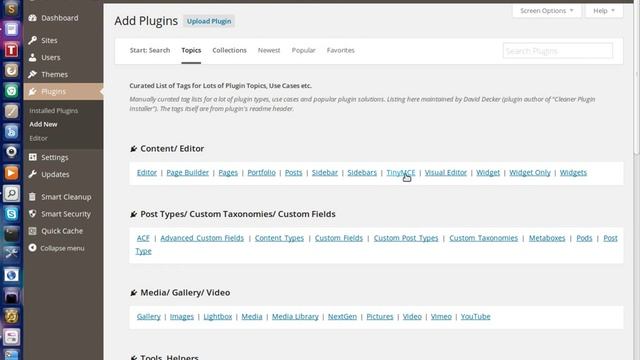Open the Custom Taxonomies tag link

pos(483,238)
